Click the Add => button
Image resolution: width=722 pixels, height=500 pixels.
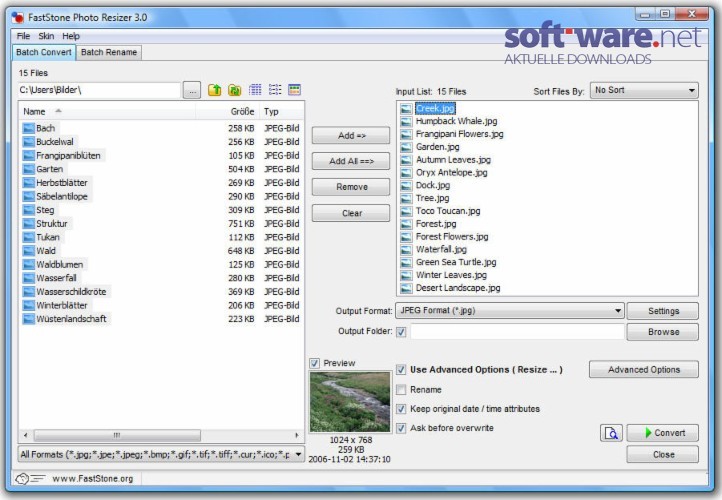(x=351, y=135)
